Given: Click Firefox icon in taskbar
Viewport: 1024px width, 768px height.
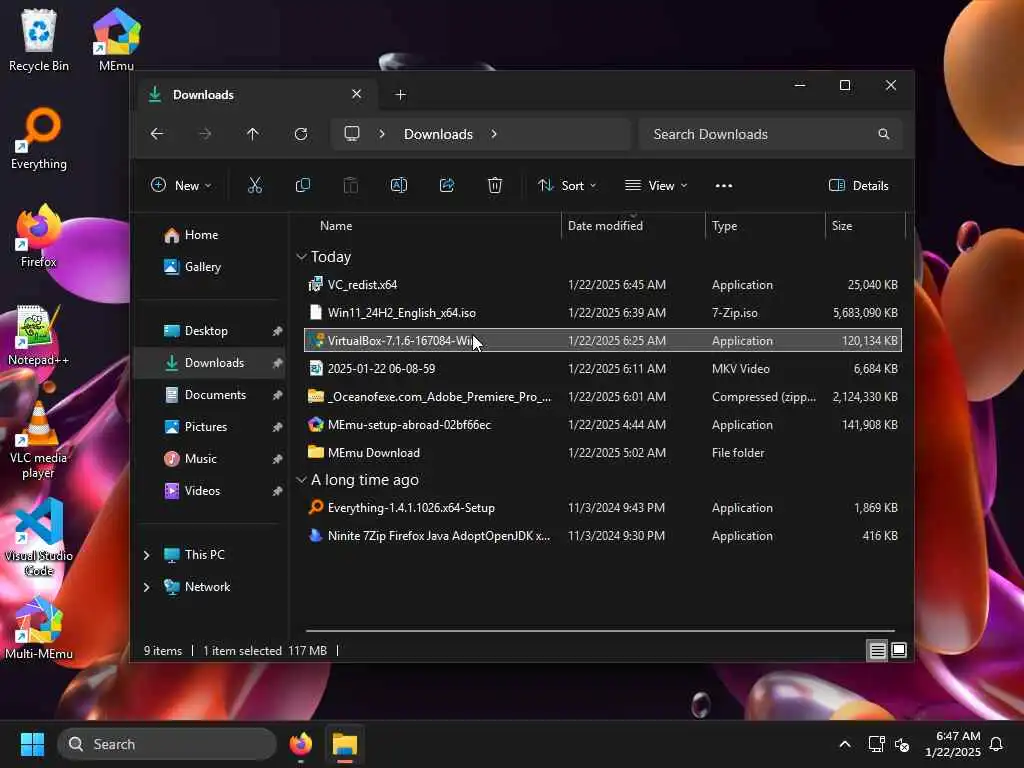Looking at the screenshot, I should (300, 744).
